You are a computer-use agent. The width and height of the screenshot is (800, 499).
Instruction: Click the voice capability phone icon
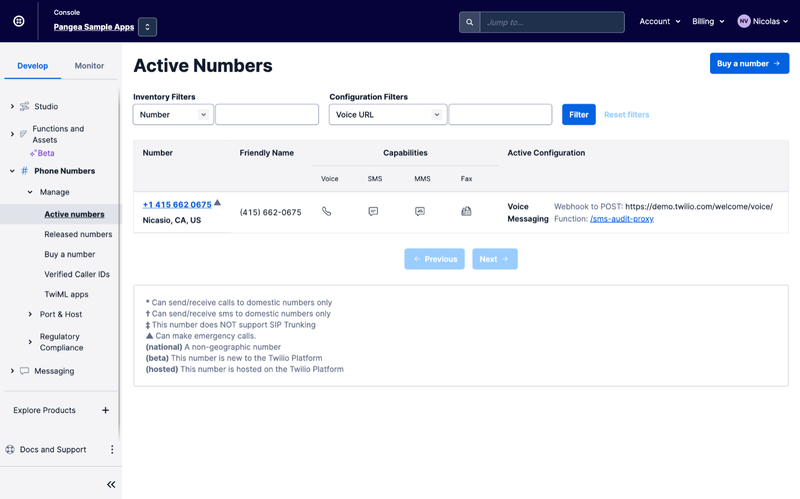click(326, 212)
